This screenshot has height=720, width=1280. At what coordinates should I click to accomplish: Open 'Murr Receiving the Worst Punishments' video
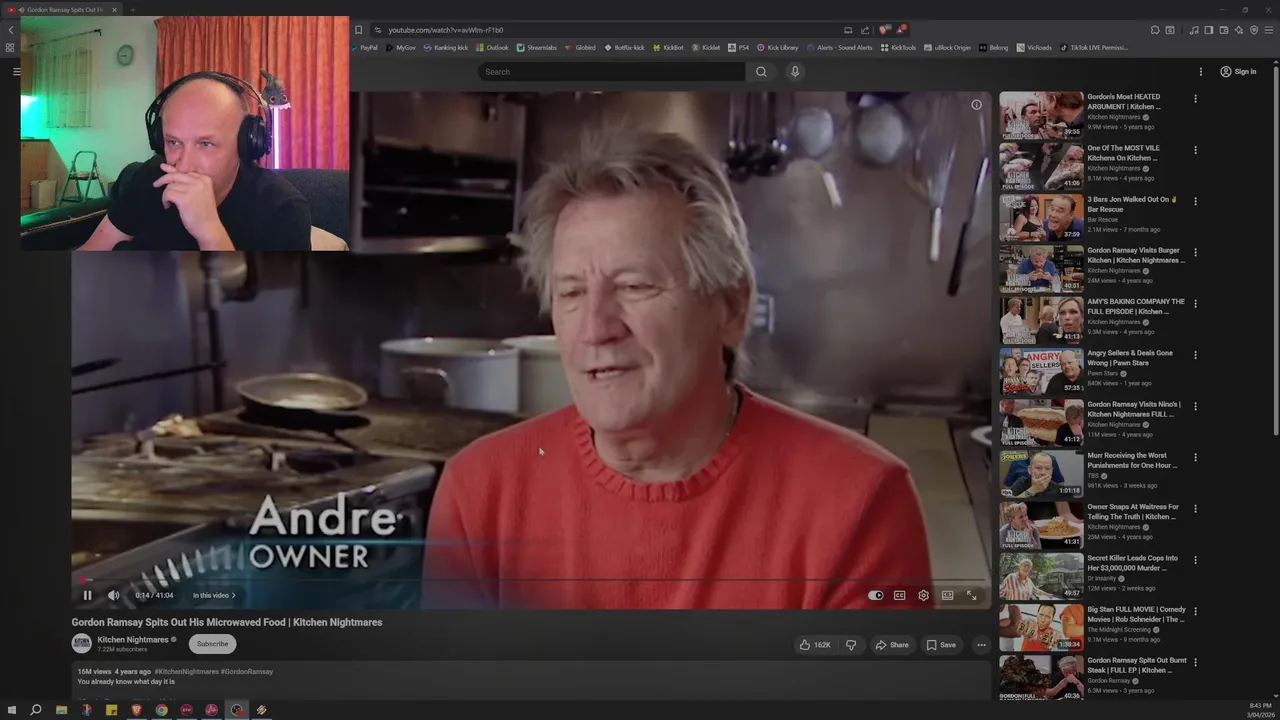click(1041, 474)
